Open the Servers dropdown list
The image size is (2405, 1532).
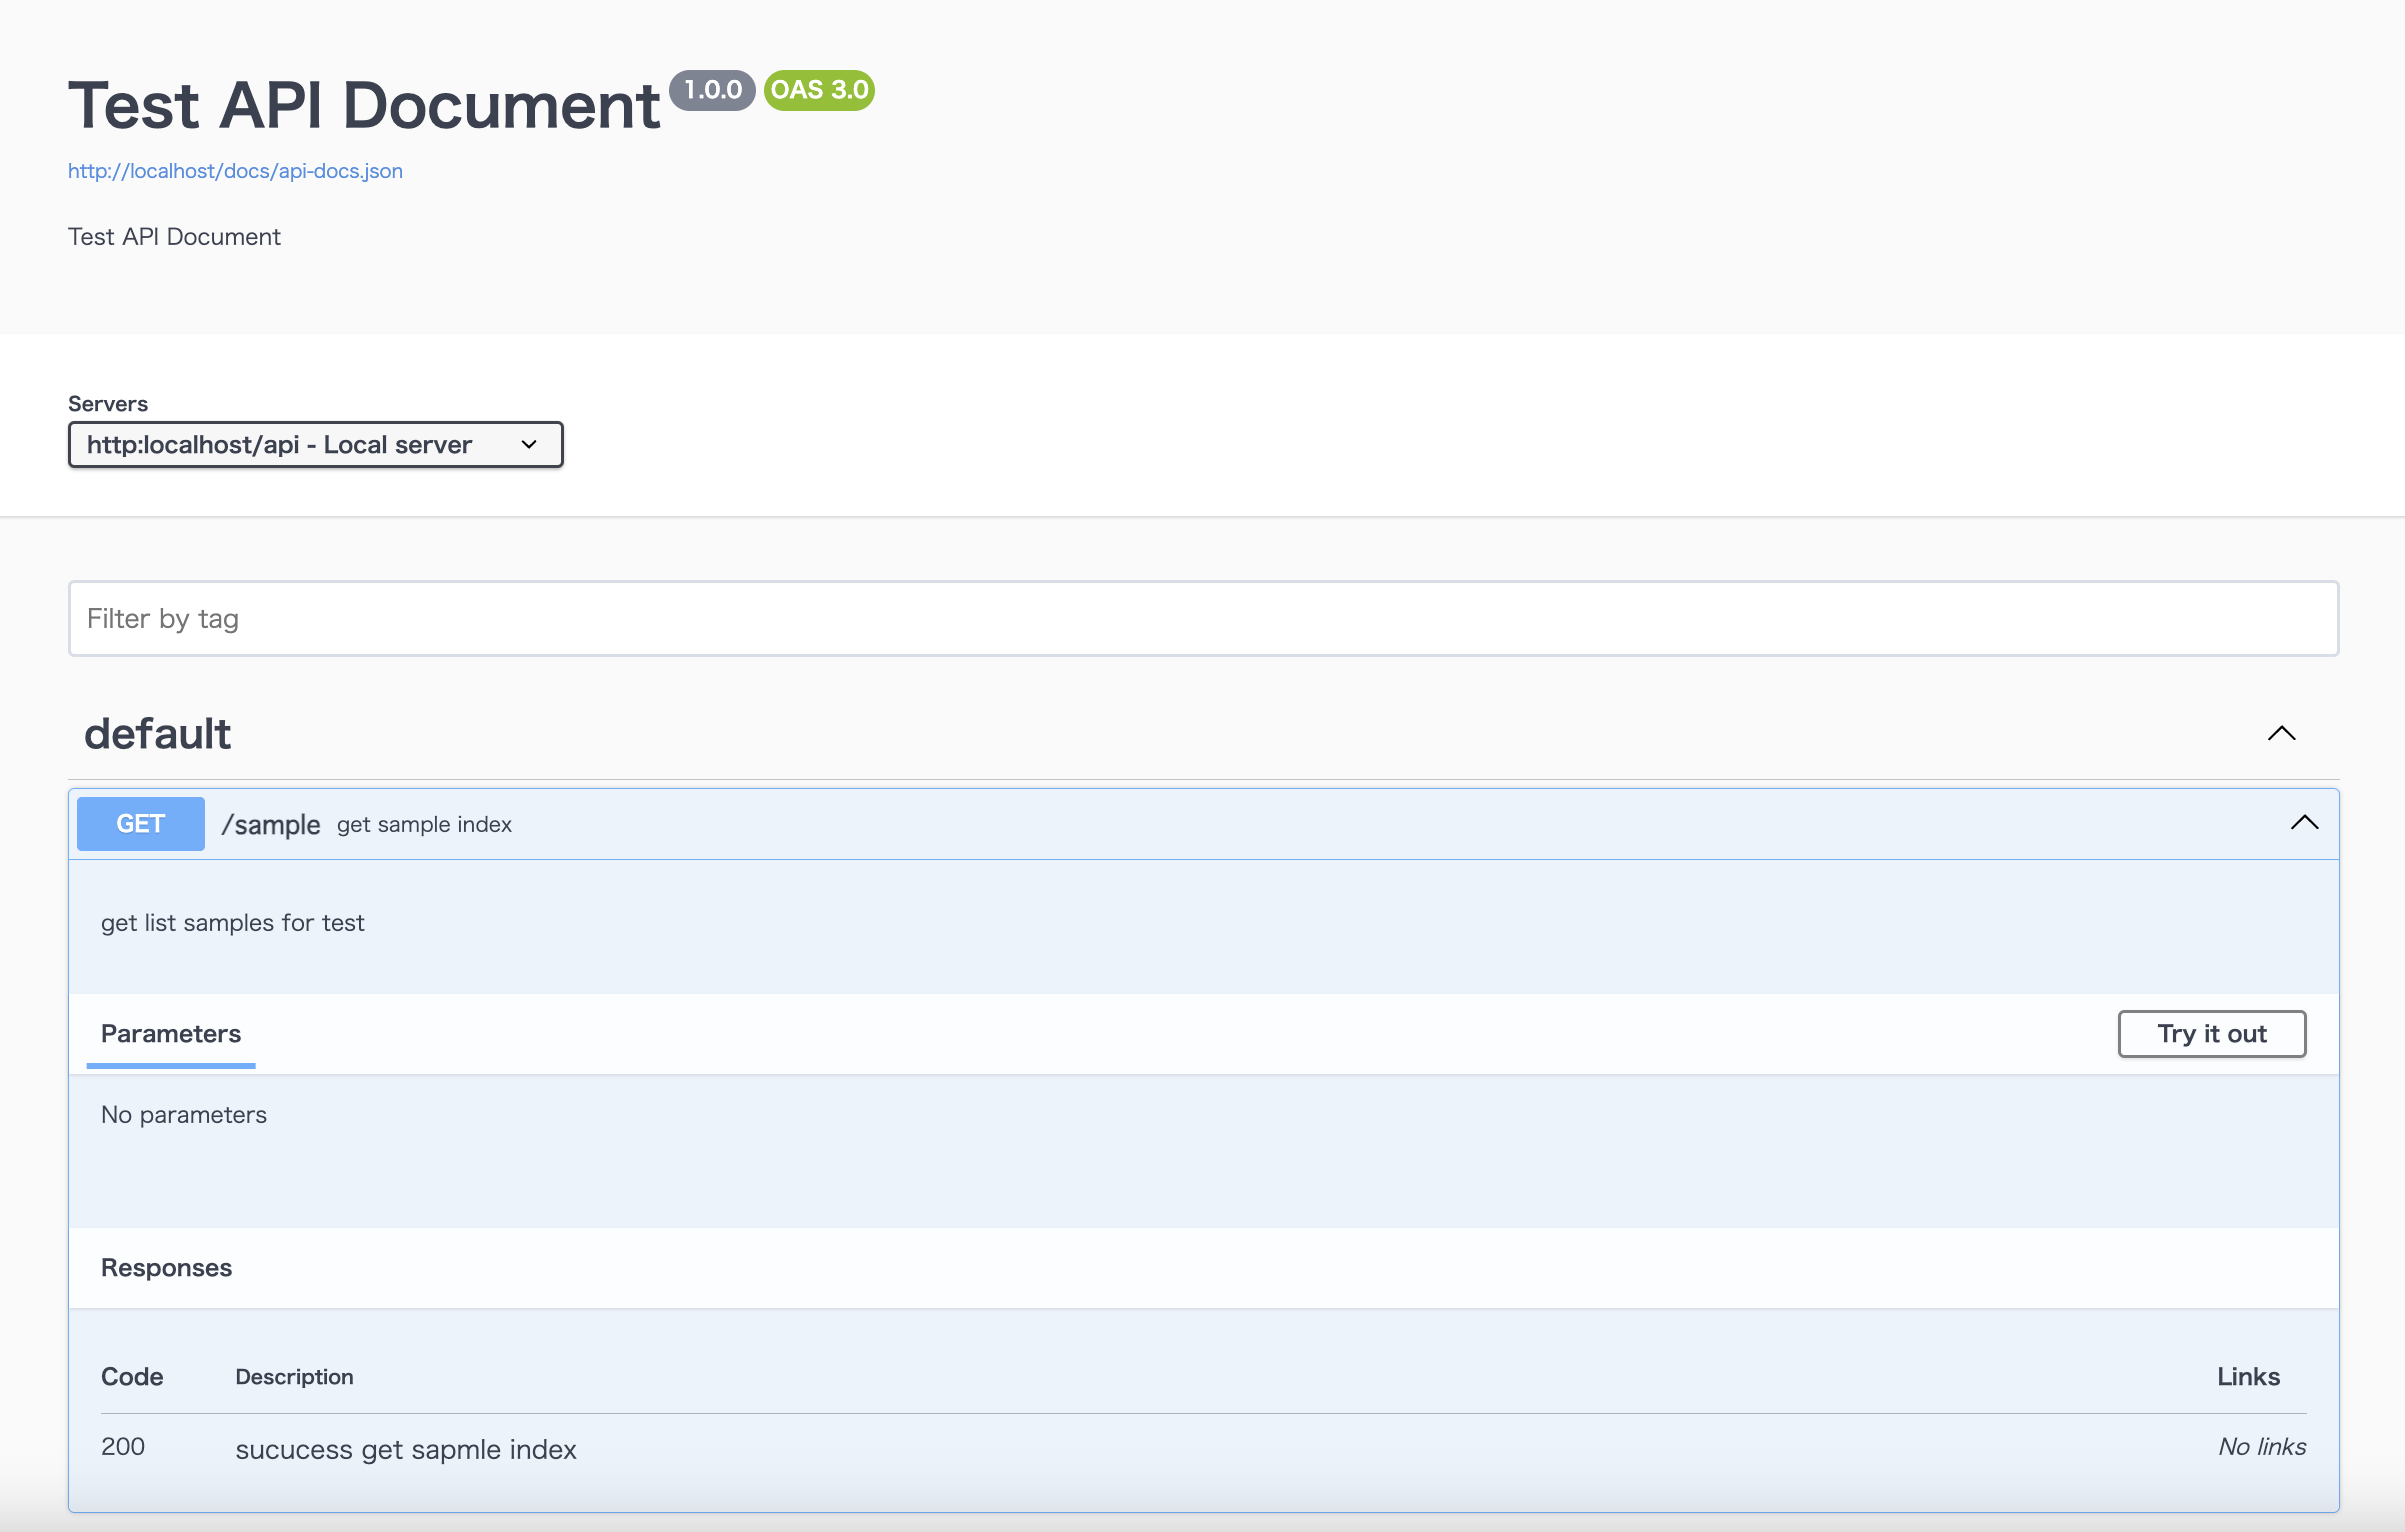[x=315, y=444]
